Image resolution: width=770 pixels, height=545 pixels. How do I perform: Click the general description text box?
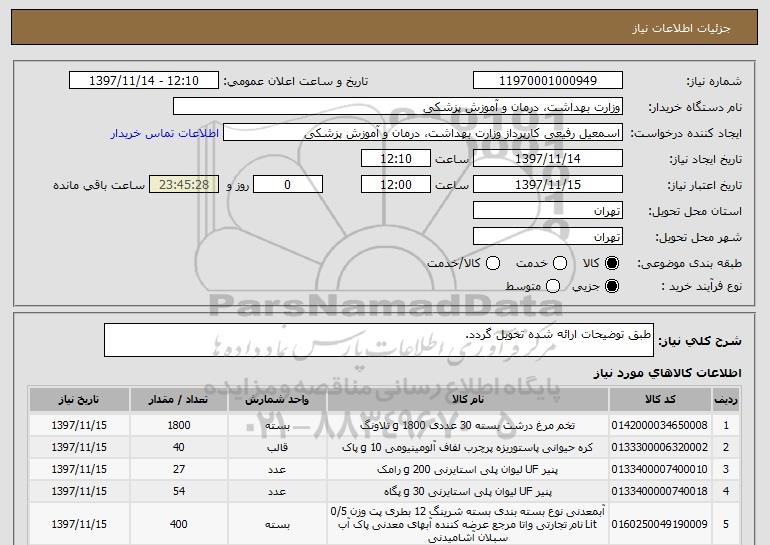coord(379,340)
